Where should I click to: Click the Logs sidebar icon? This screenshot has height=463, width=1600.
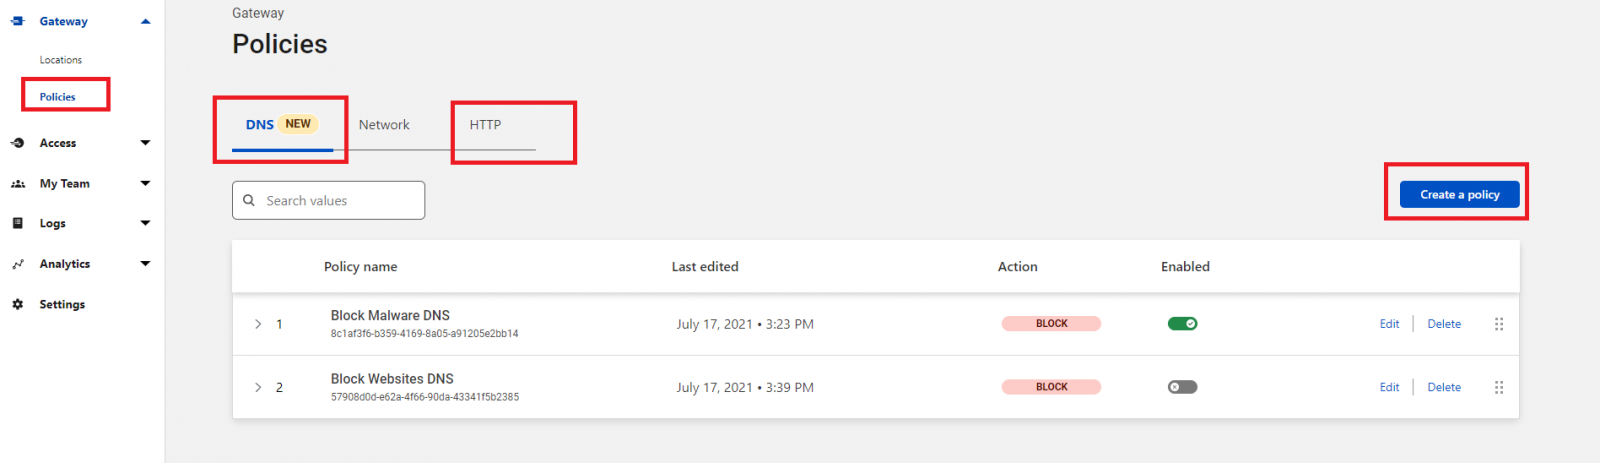[17, 224]
